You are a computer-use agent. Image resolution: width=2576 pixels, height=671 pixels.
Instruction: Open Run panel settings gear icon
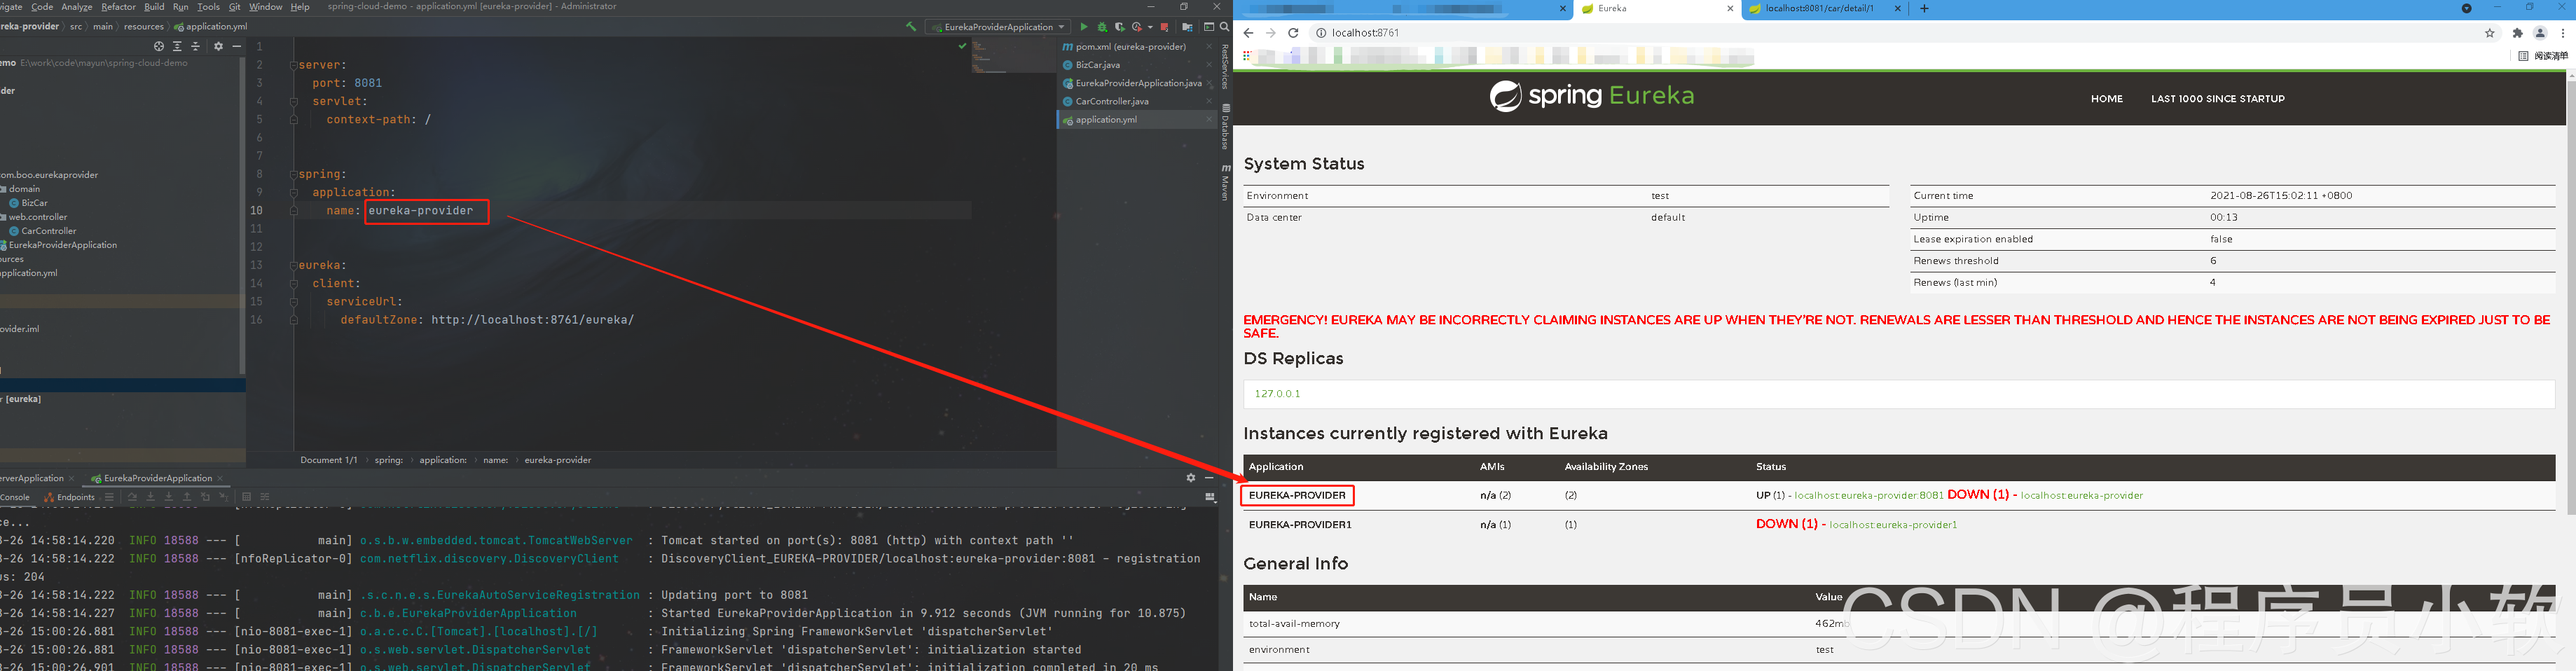pyautogui.click(x=1191, y=478)
